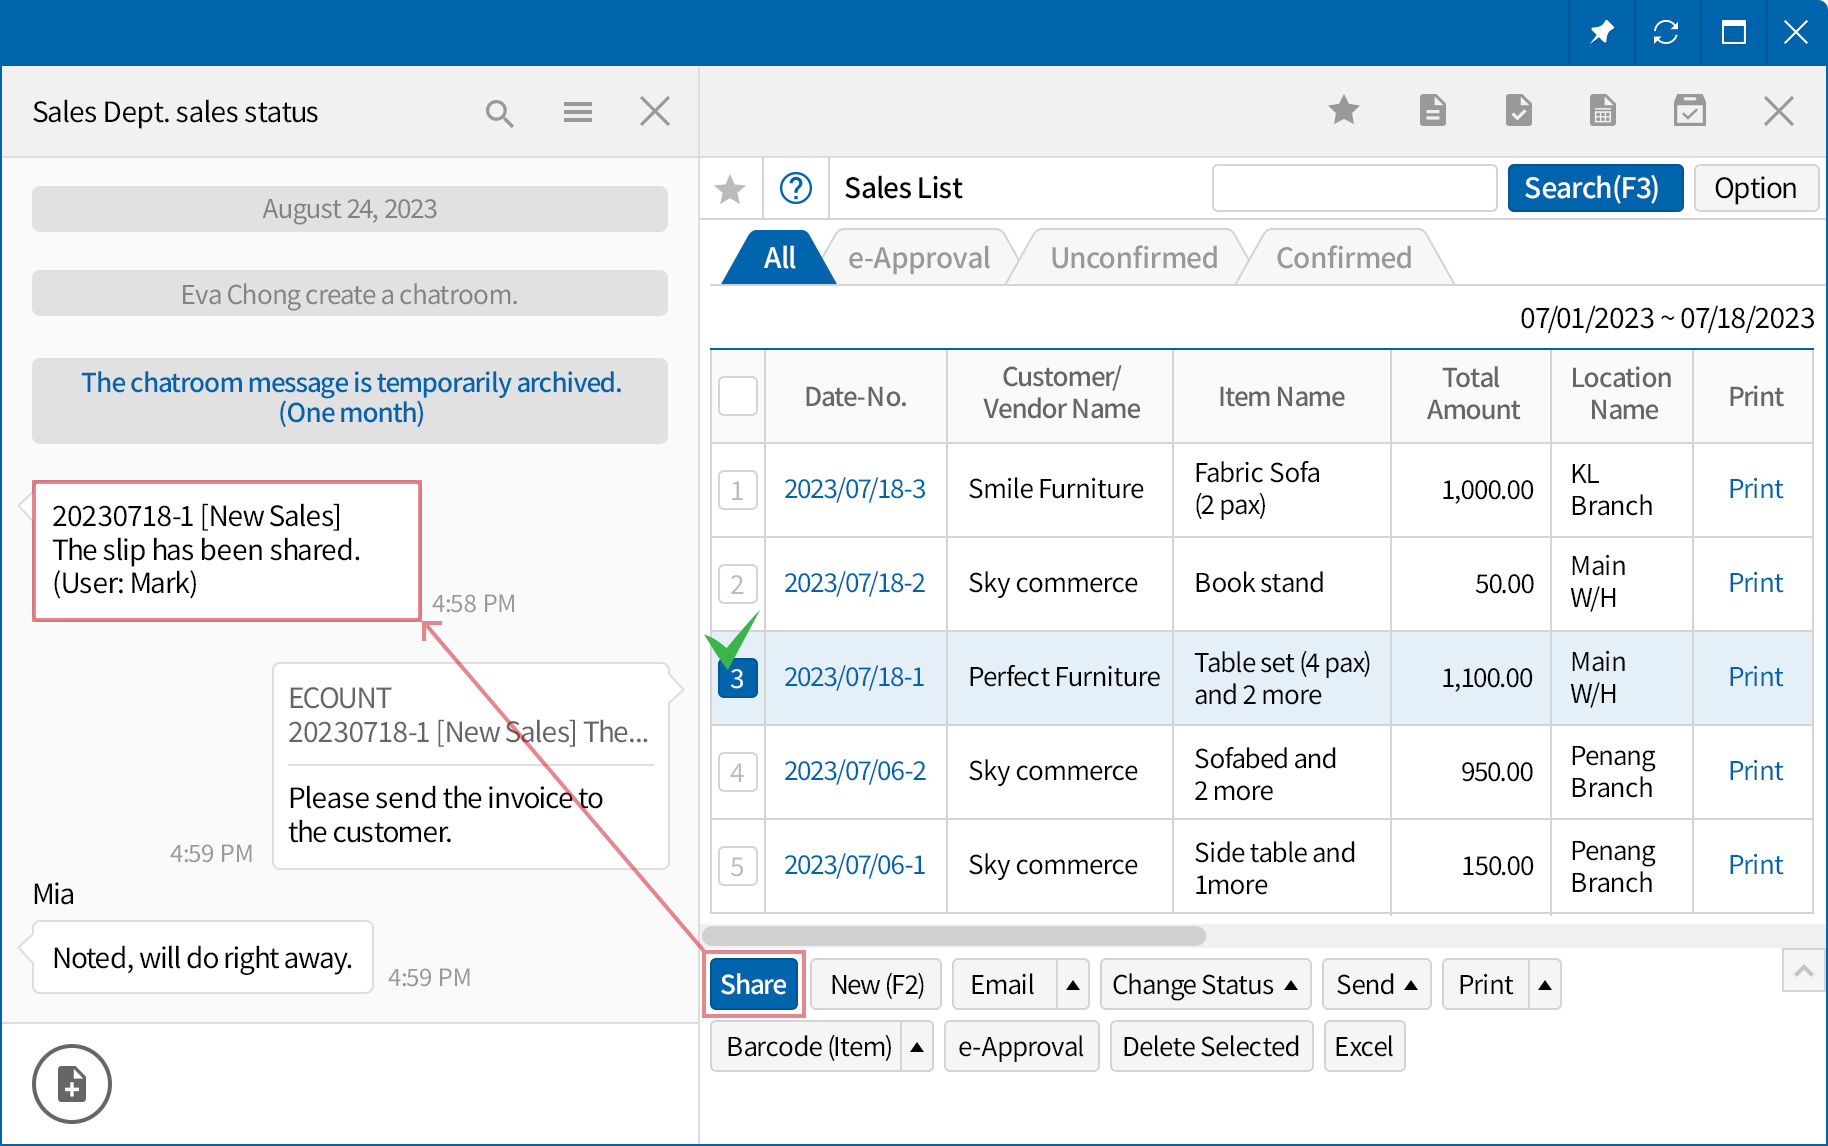Click the attach file icon in chat
The height and width of the screenshot is (1146, 1828).
pyautogui.click(x=72, y=1084)
